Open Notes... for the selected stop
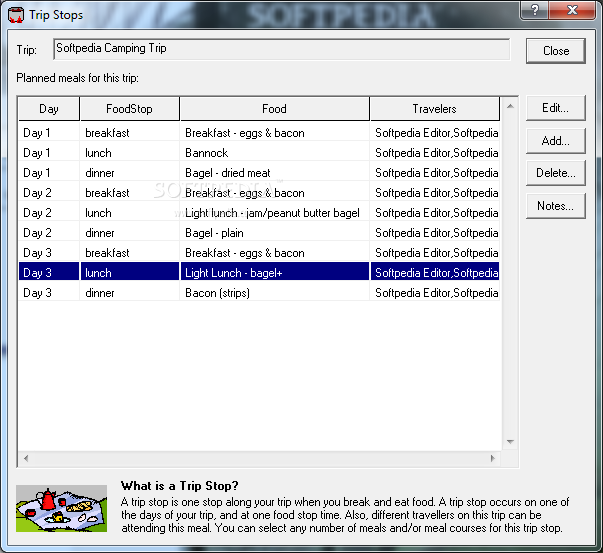 click(556, 206)
